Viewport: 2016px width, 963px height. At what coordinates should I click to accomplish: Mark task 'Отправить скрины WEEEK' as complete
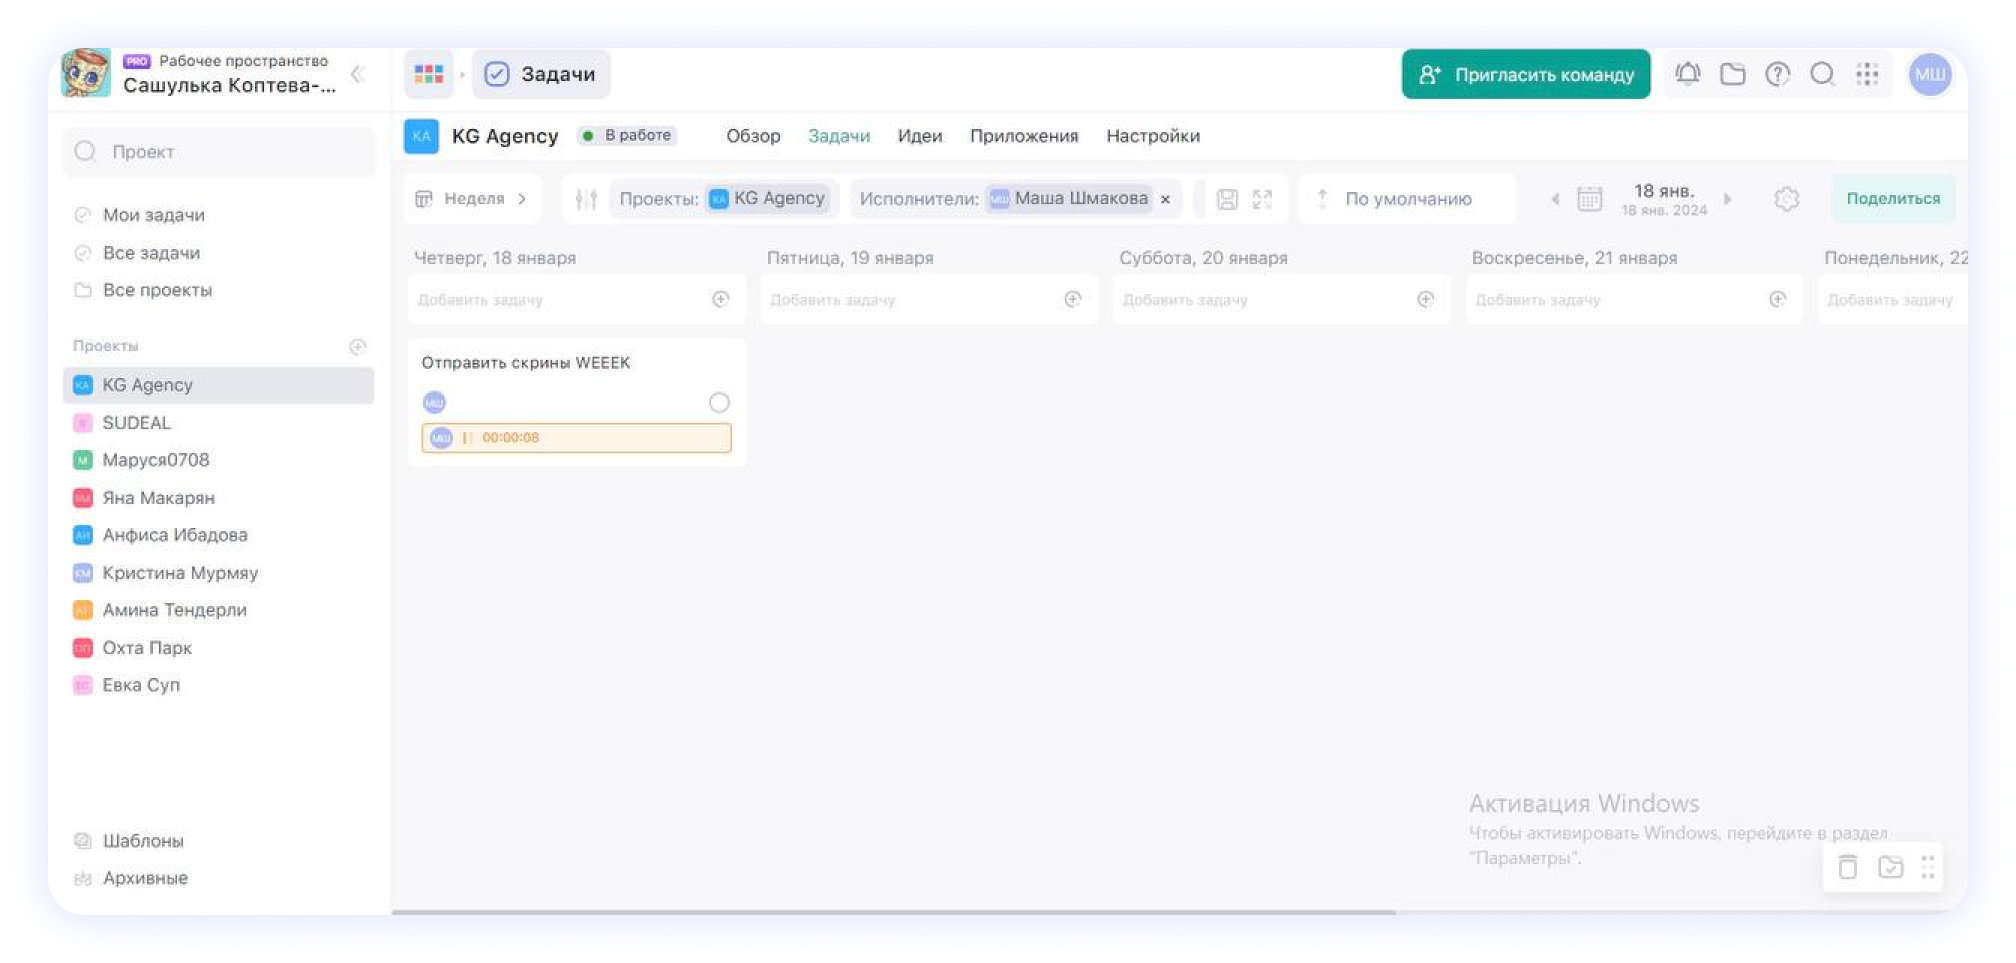pos(719,402)
